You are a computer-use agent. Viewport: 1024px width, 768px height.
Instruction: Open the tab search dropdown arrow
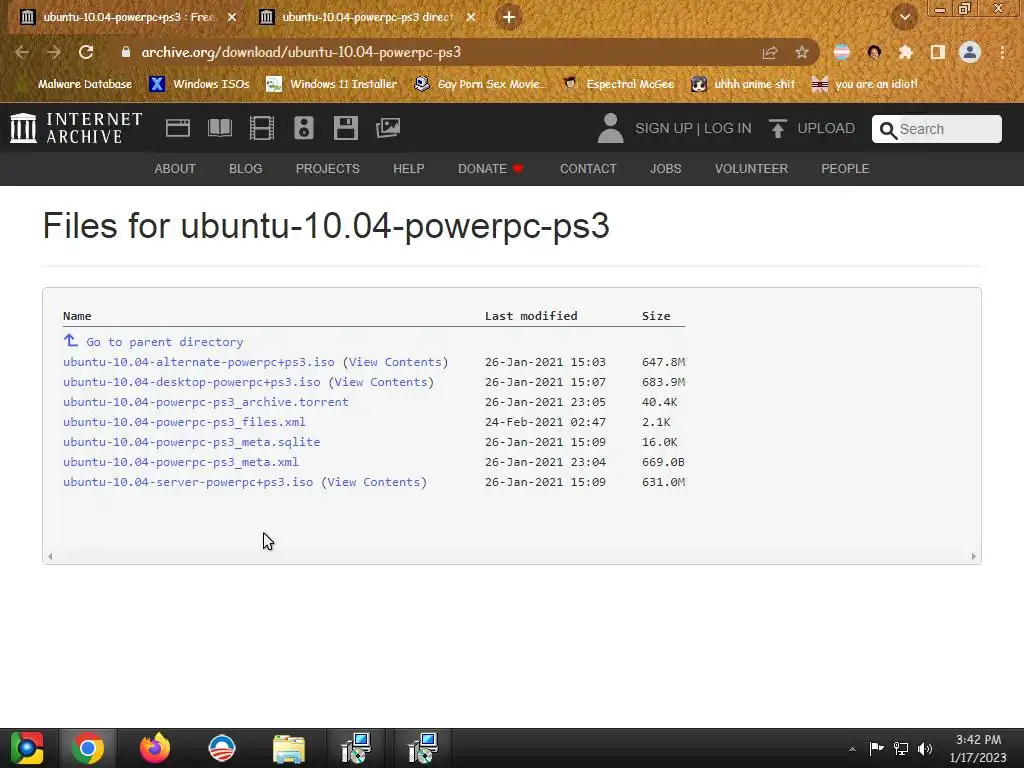click(904, 17)
